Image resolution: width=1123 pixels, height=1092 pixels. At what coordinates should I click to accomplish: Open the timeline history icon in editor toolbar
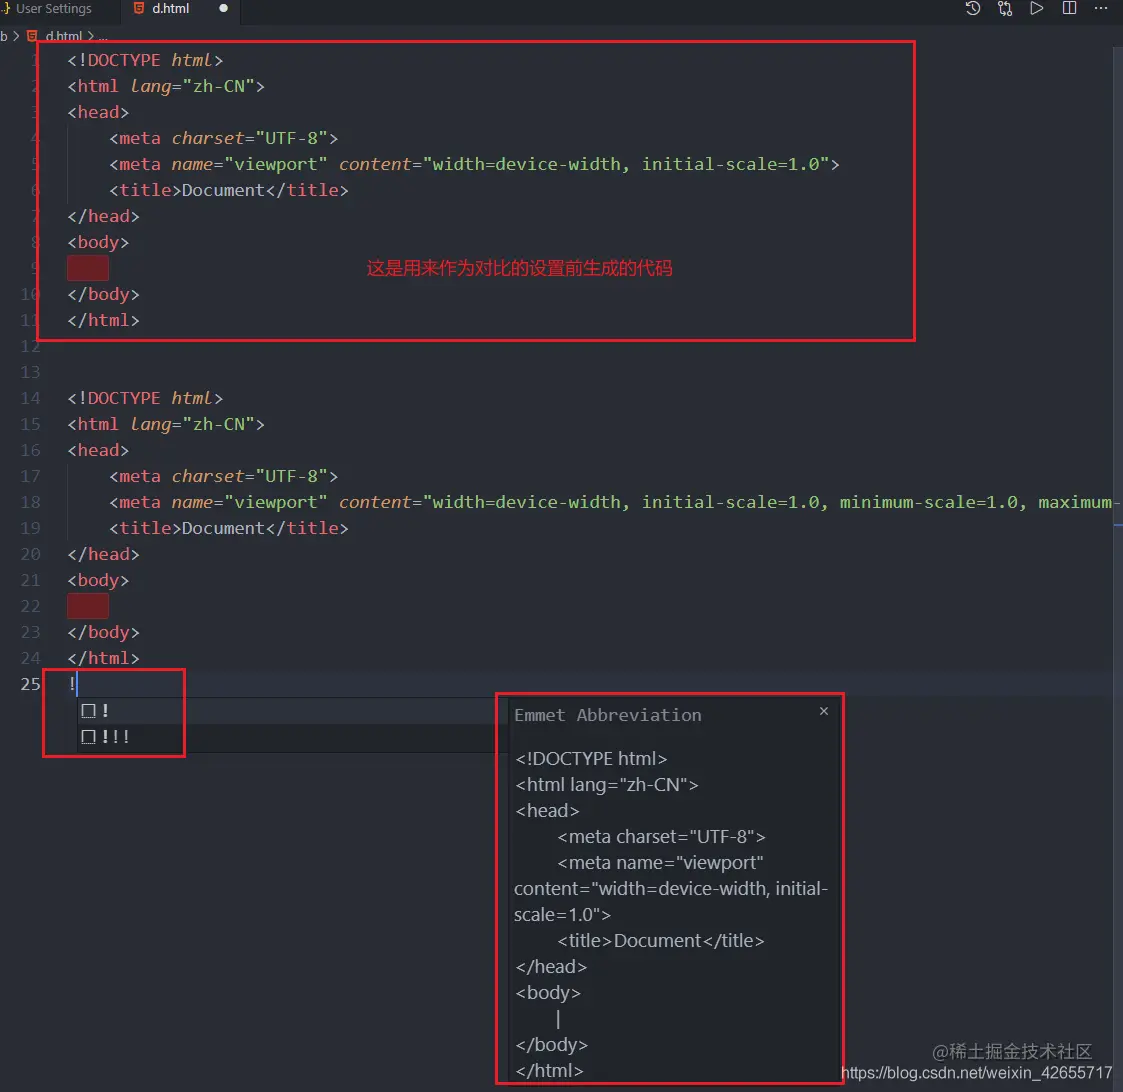pyautogui.click(x=972, y=9)
